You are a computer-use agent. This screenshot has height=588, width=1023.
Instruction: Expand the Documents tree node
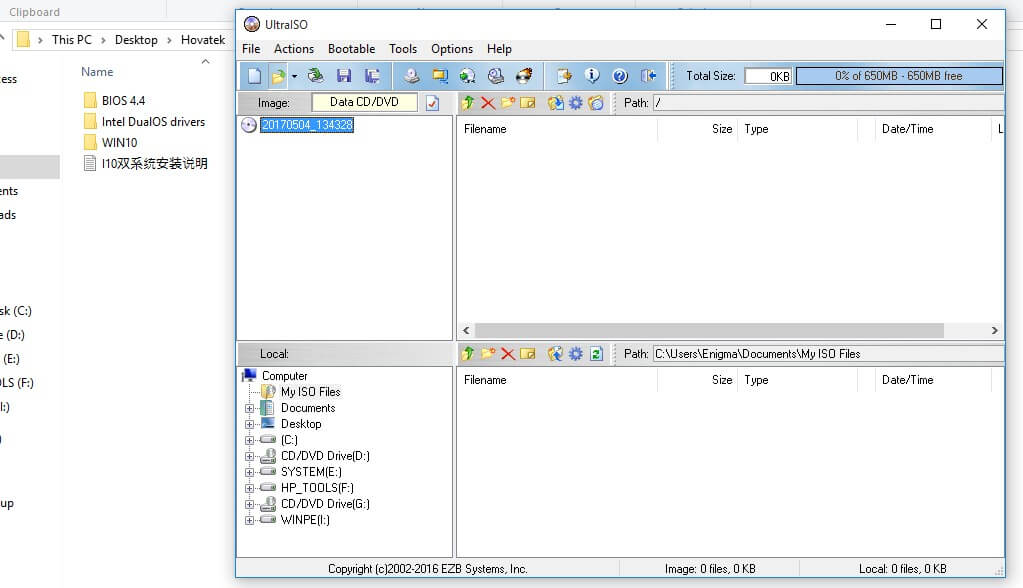(249, 409)
